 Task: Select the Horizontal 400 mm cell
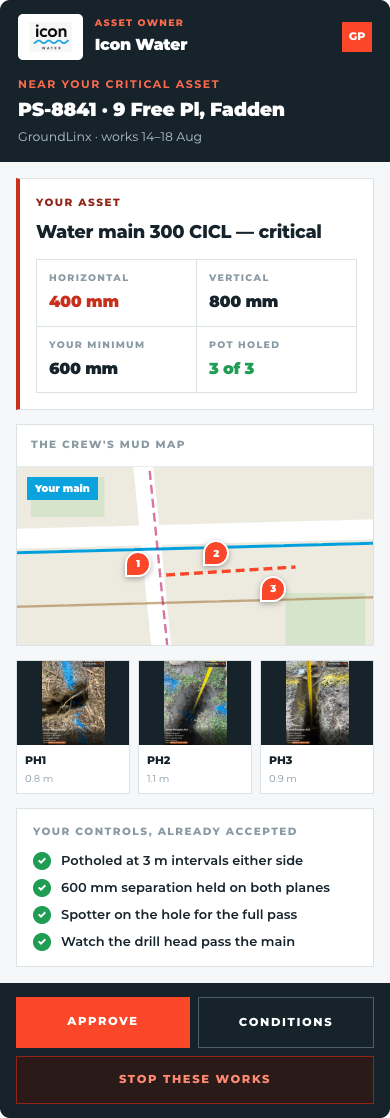(x=116, y=293)
